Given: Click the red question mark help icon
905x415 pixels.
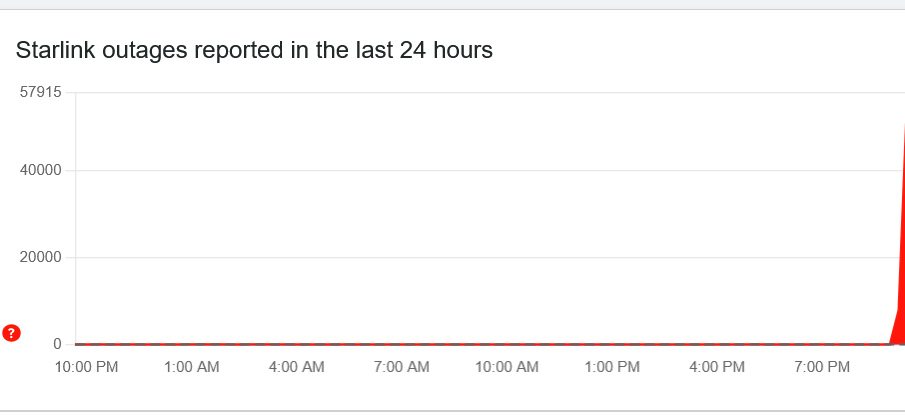Looking at the screenshot, I should 12,333.
